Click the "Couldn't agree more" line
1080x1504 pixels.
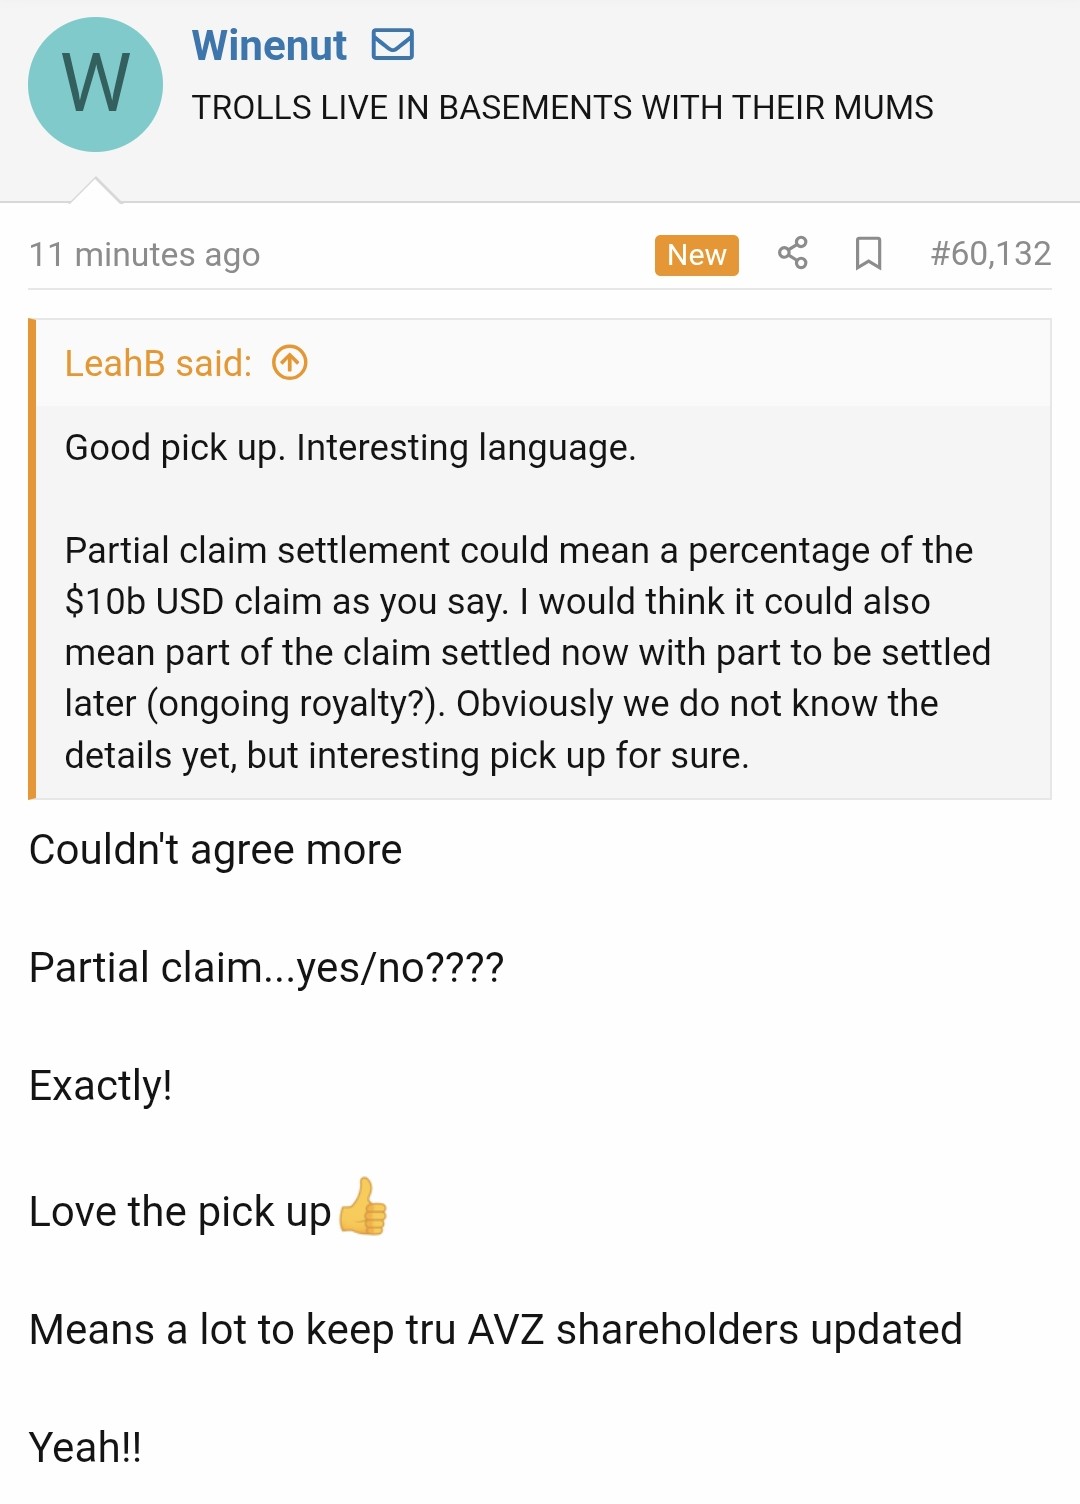click(215, 850)
